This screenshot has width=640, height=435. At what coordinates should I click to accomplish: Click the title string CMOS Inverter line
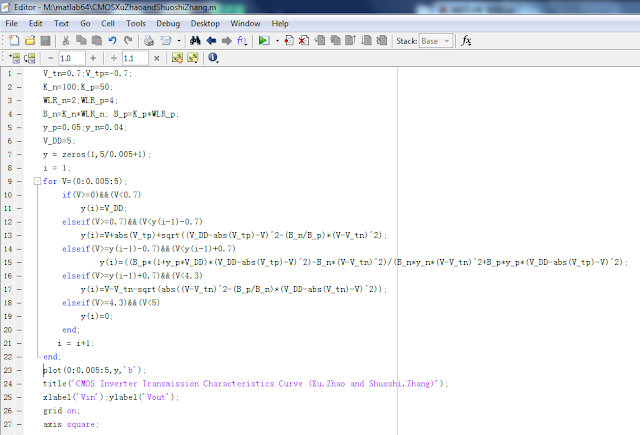coord(245,384)
